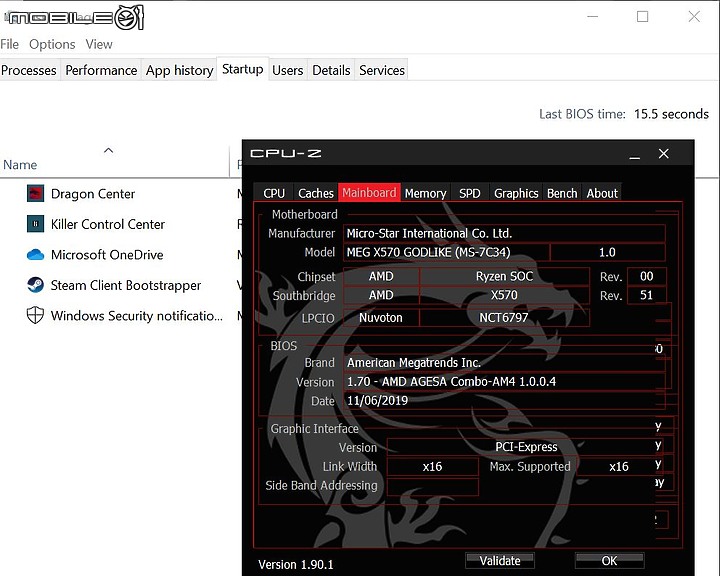Open CPU-Z About tab
Screen dimensions: 720x576
click(602, 193)
